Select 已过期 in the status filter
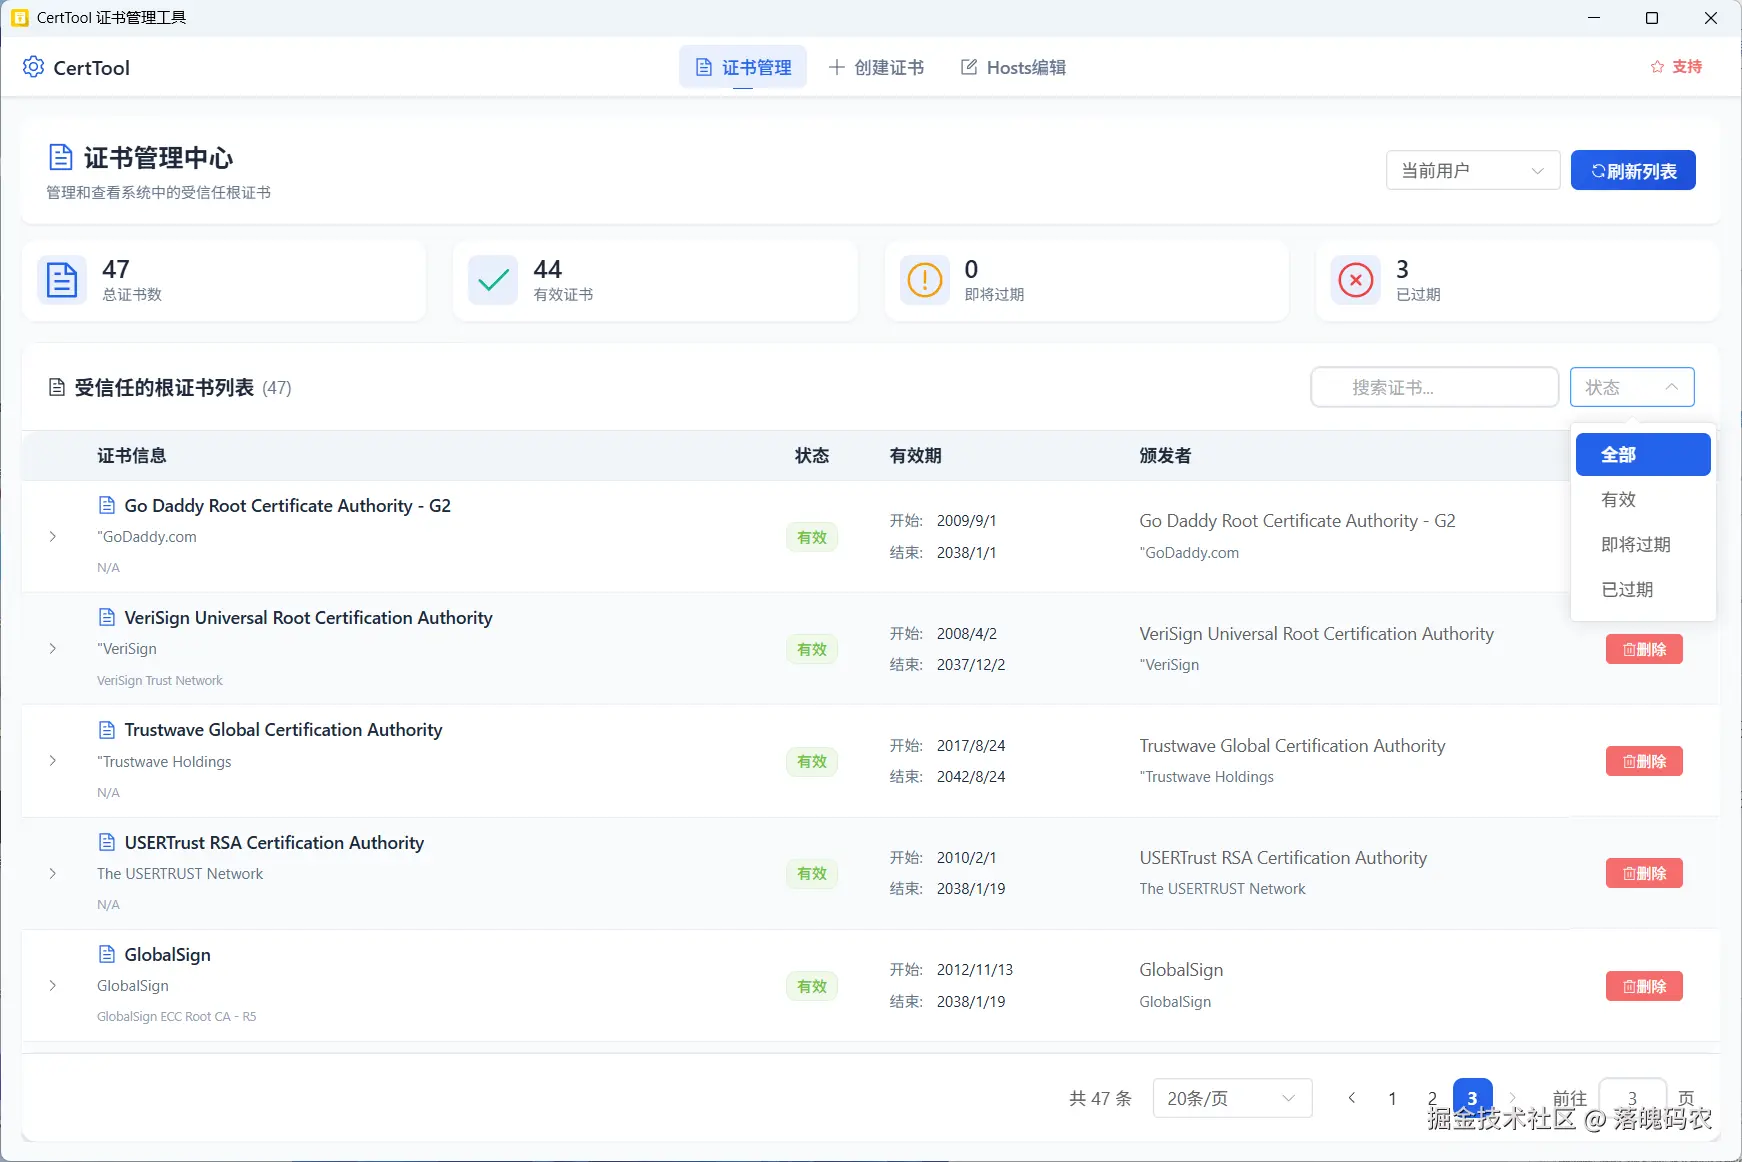This screenshot has height=1162, width=1742. pyautogui.click(x=1643, y=590)
